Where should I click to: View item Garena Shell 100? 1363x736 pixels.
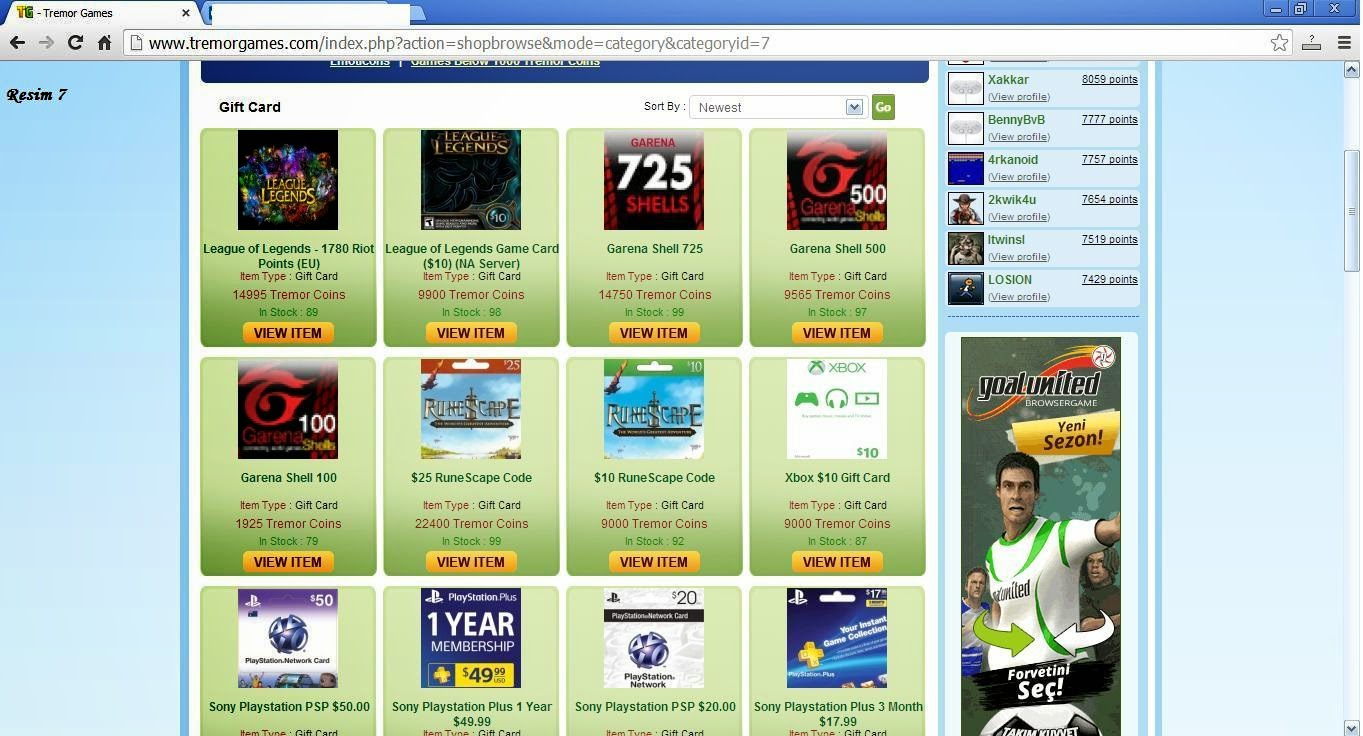(288, 562)
